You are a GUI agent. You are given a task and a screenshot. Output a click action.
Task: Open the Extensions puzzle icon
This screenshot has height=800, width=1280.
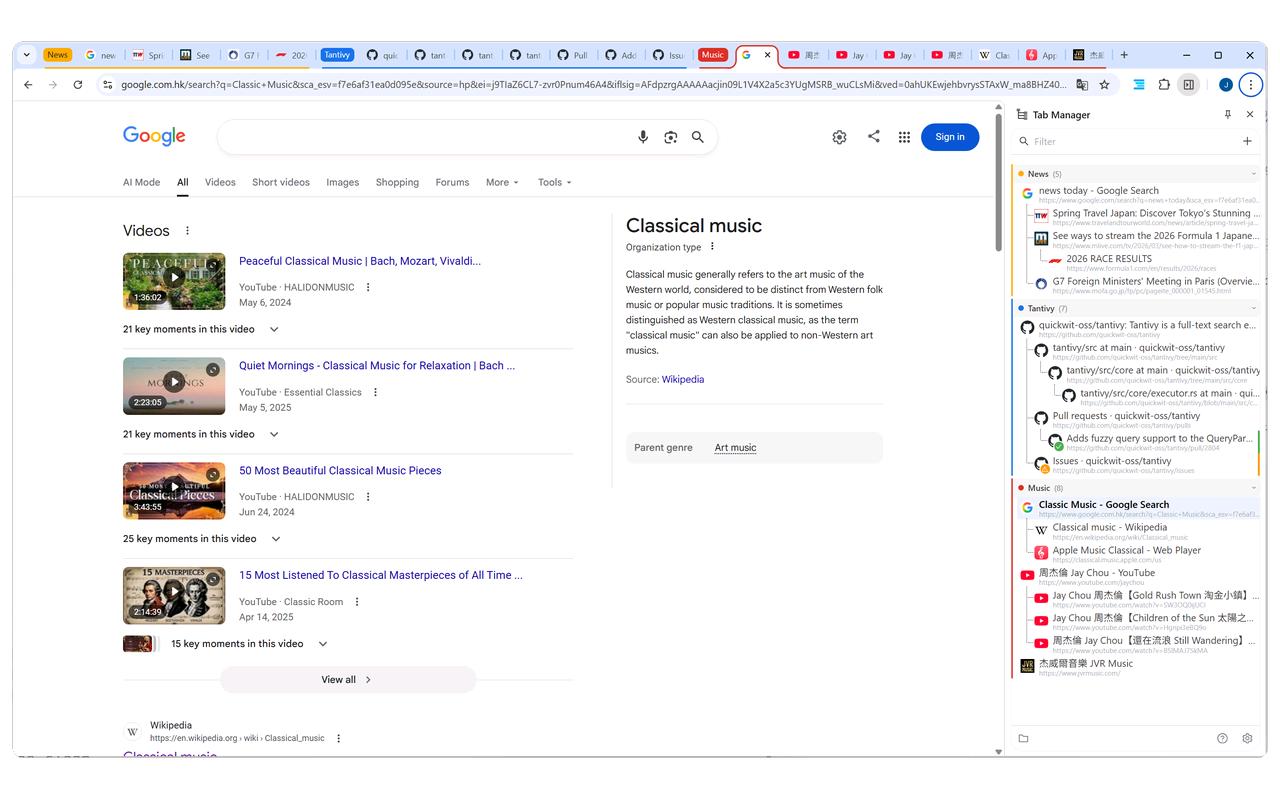1164,85
